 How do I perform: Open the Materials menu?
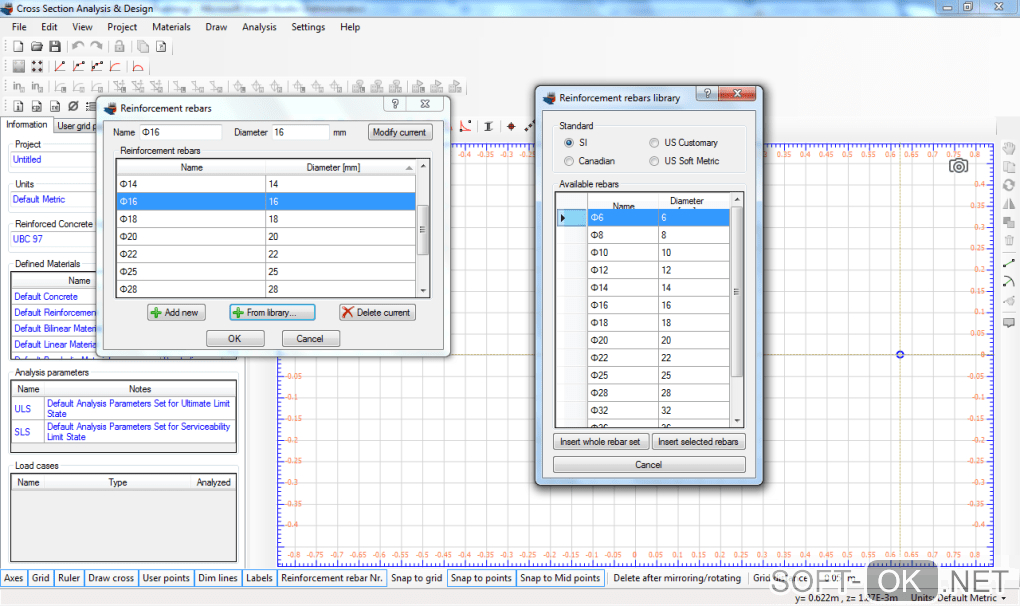point(171,27)
